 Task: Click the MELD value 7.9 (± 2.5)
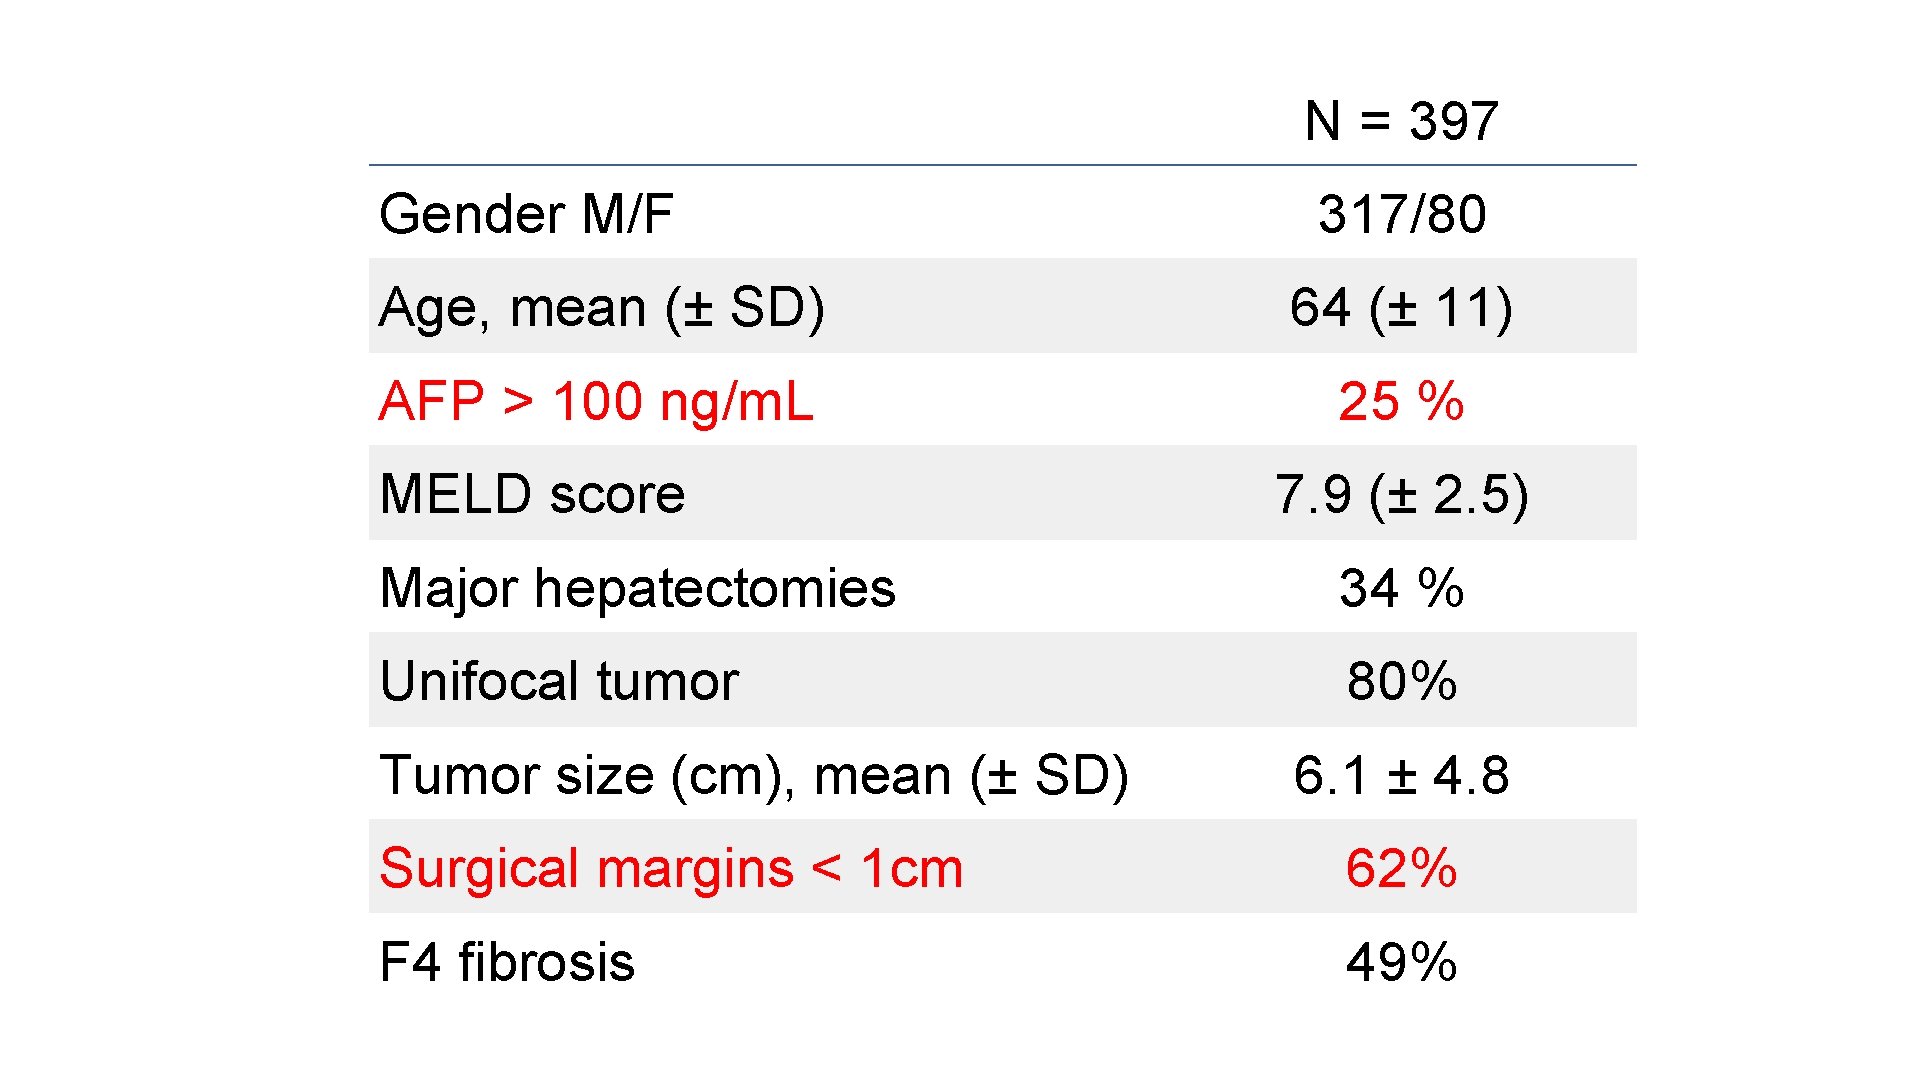click(1401, 494)
